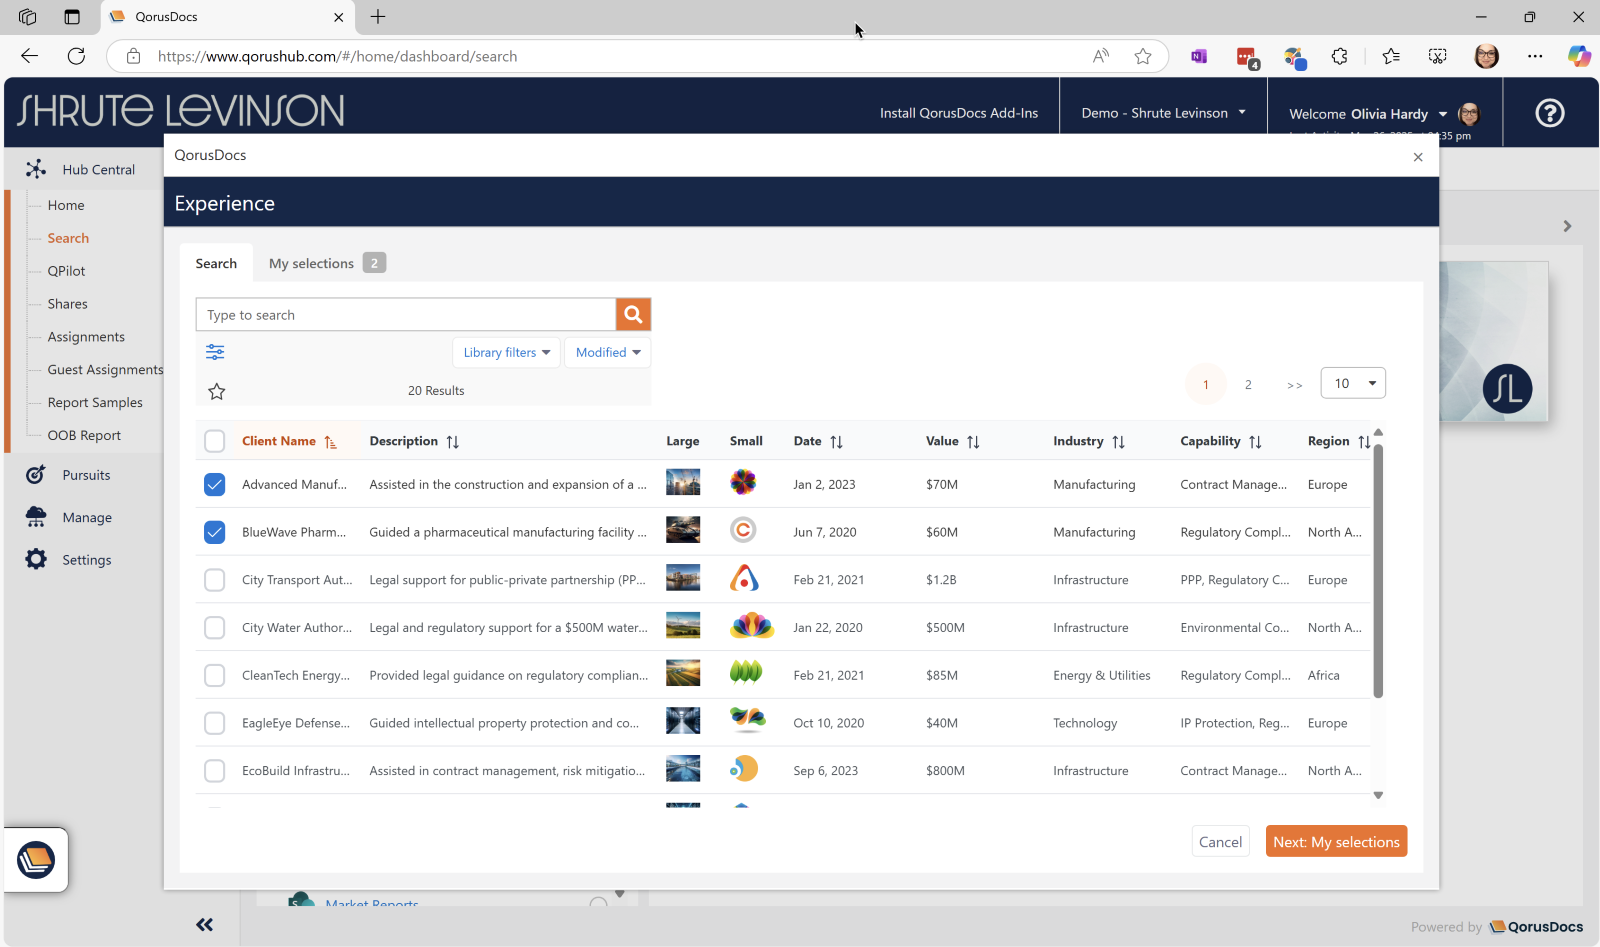Expand Demo - Shrute Levinson dropdown

[1163, 113]
